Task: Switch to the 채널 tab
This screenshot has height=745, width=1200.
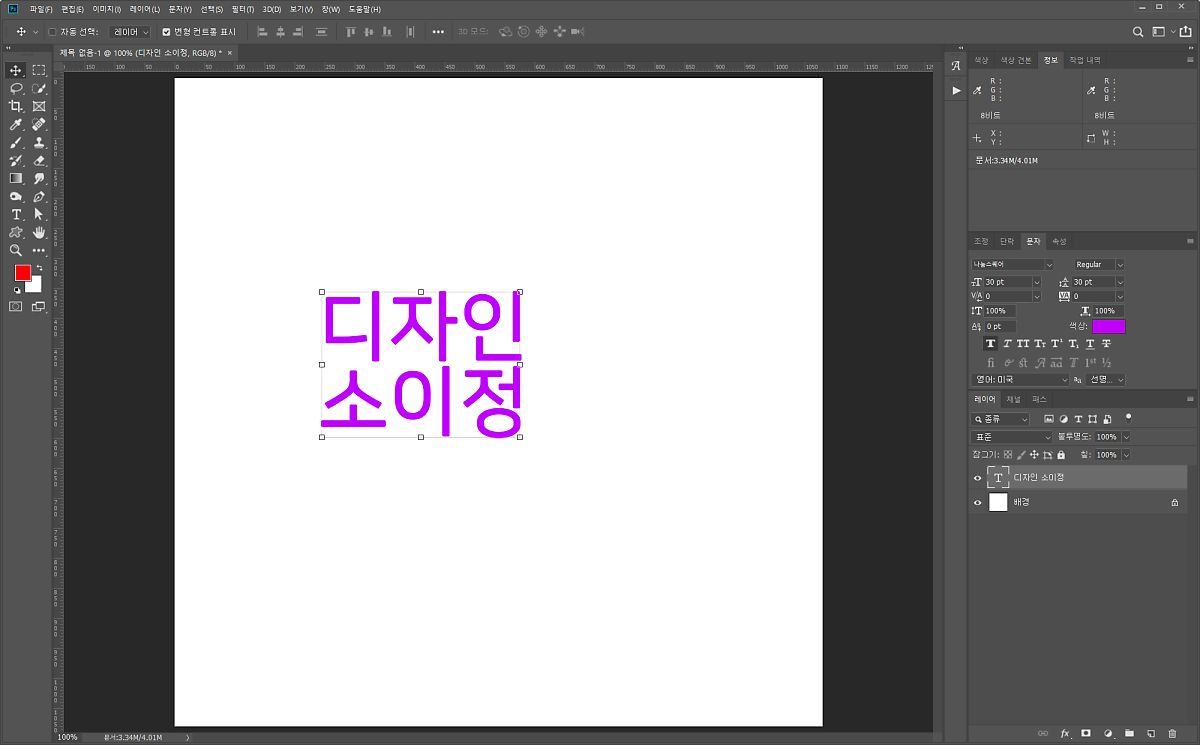Action: pos(1013,399)
